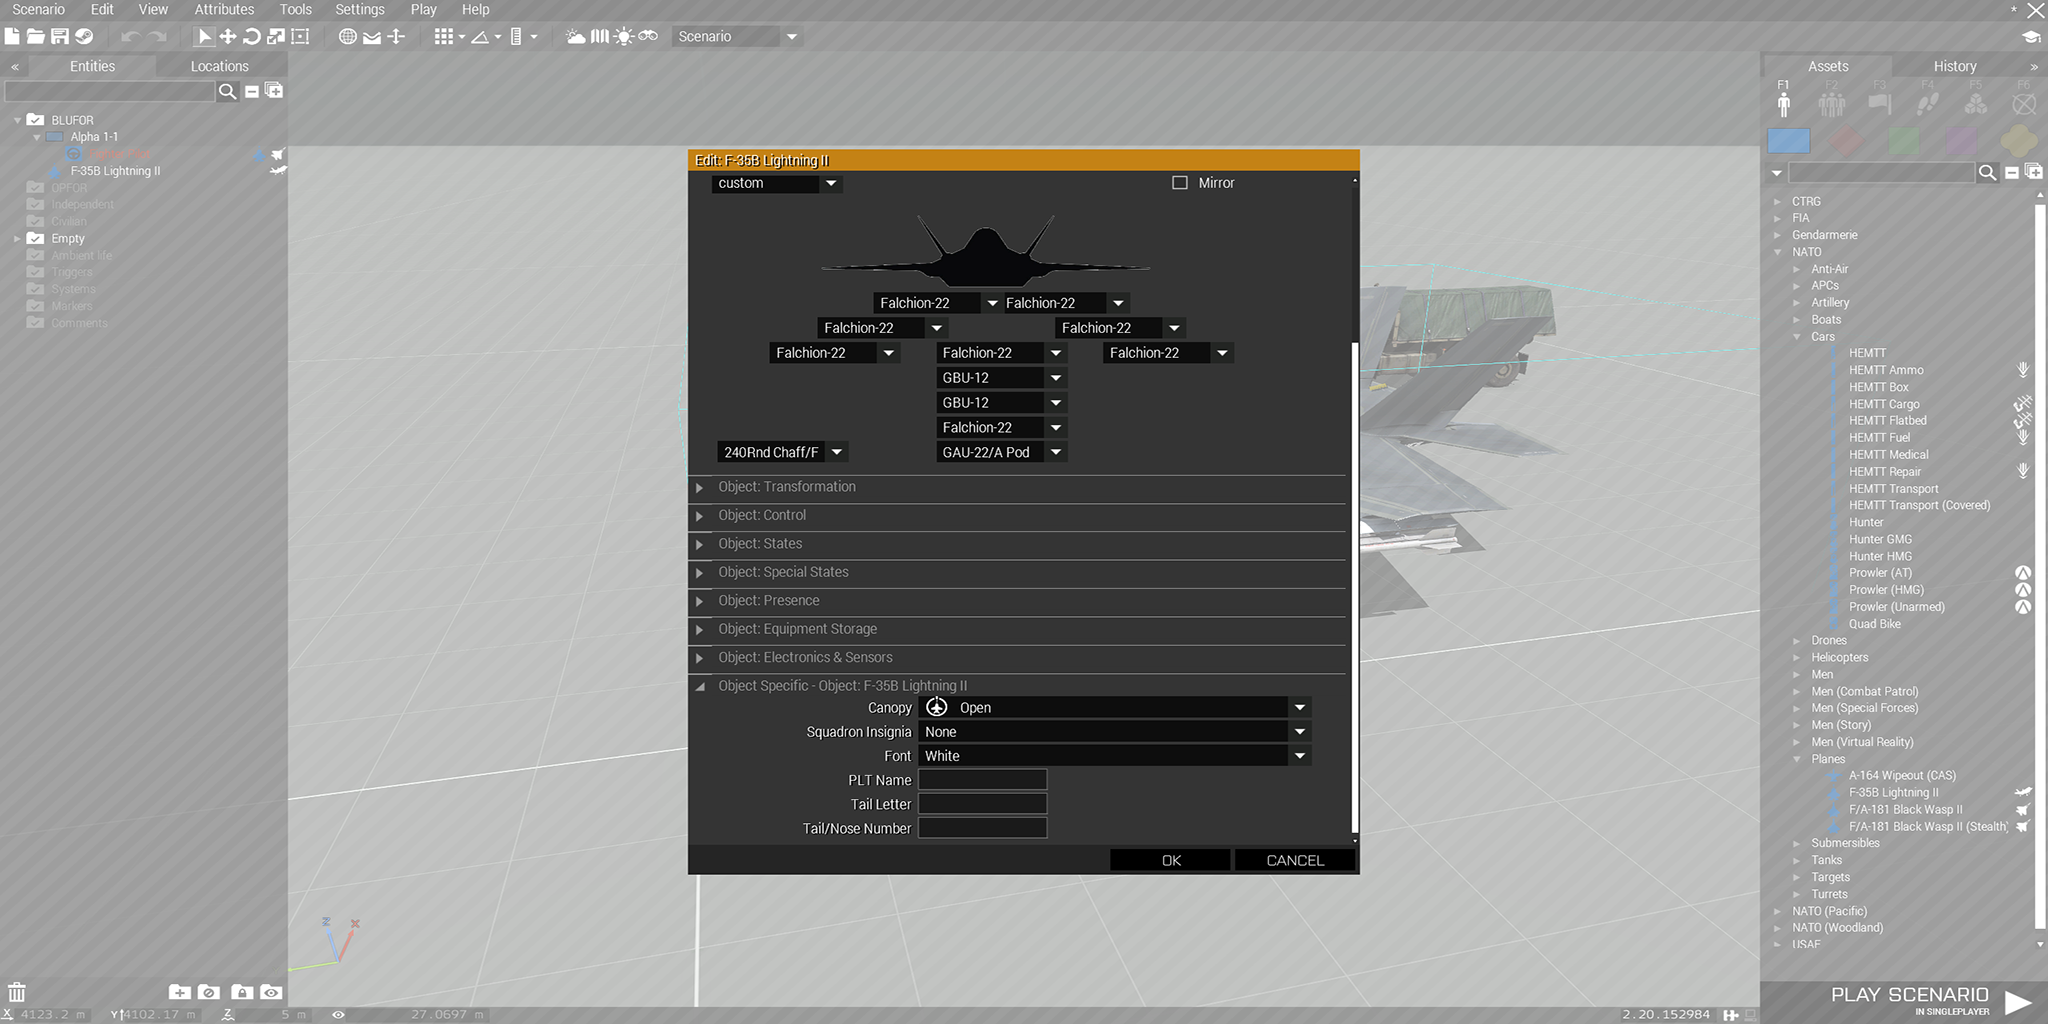Open the Canopy dropdown
This screenshot has width=2048, height=1024.
[1113, 708]
